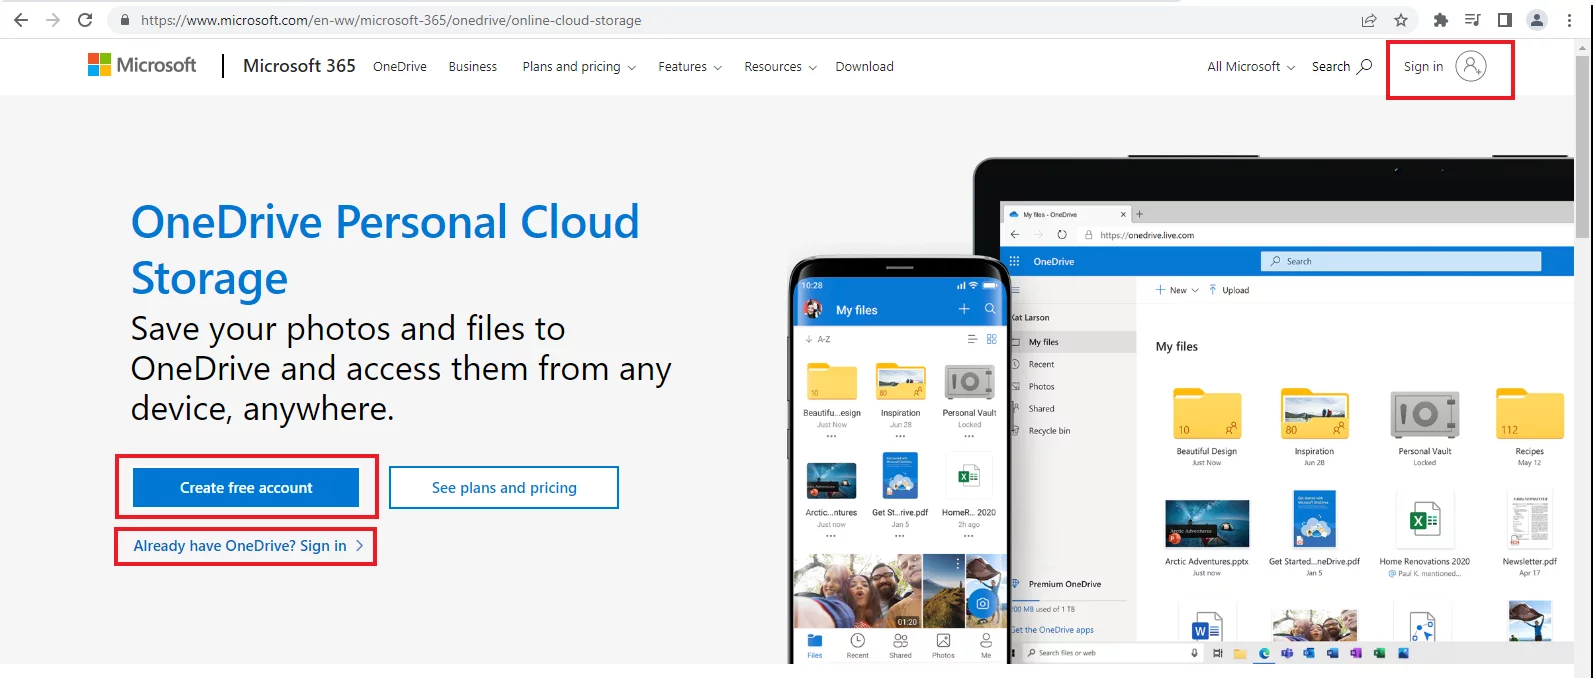Open the Recipes folder in laptop mockup
Viewport: 1595px width, 678px height.
(x=1529, y=427)
